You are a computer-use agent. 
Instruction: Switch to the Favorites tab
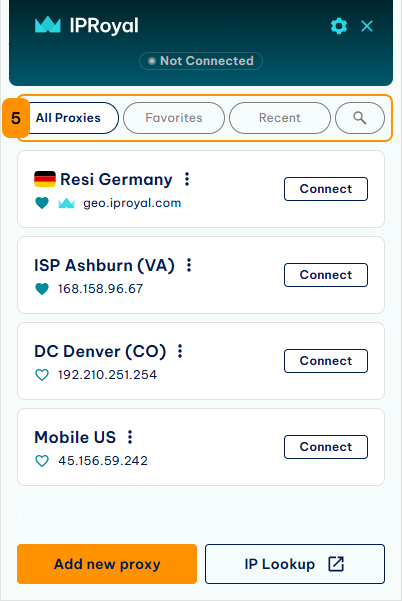pyautogui.click(x=174, y=118)
